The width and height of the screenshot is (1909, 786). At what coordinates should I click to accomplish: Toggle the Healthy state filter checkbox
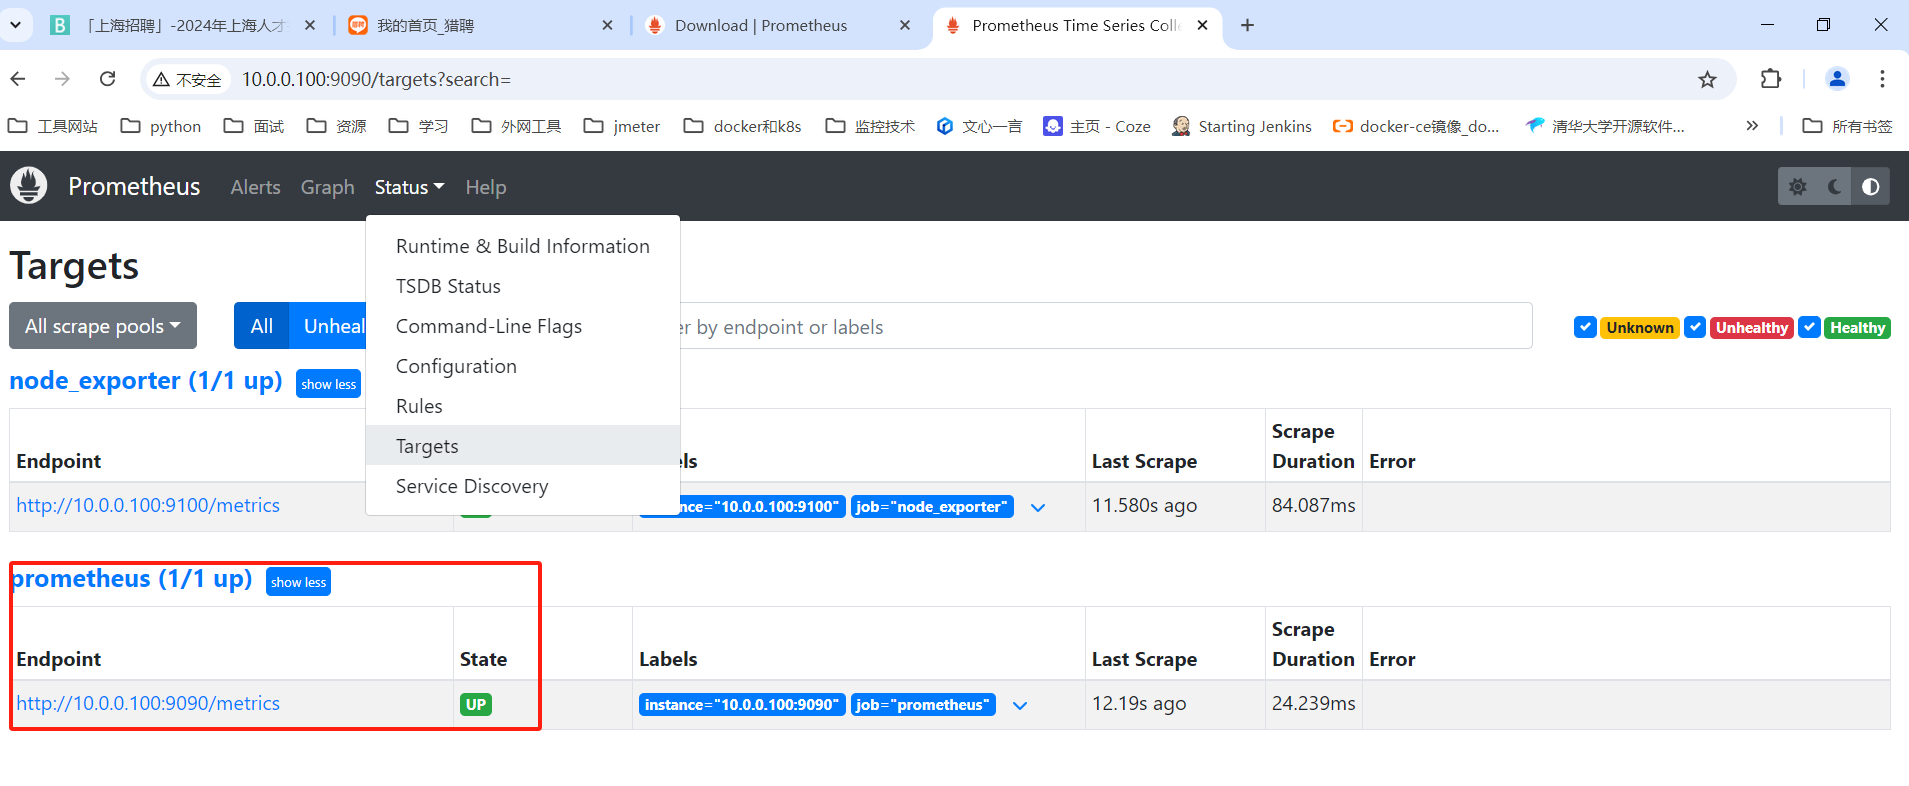tap(1809, 327)
